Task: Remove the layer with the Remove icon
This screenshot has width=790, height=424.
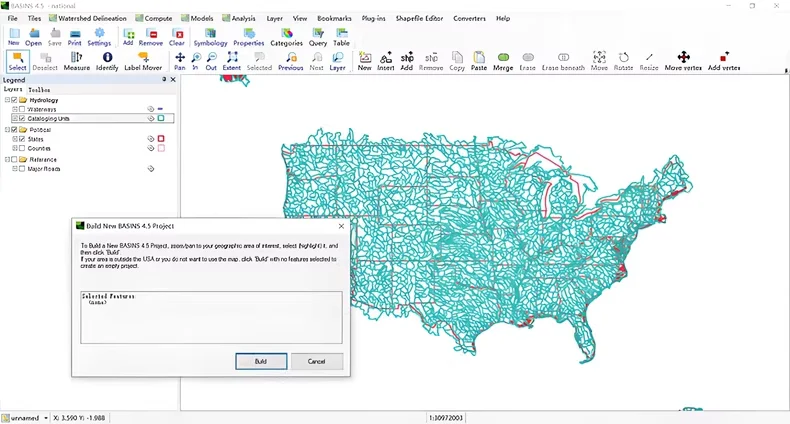Action: point(151,37)
